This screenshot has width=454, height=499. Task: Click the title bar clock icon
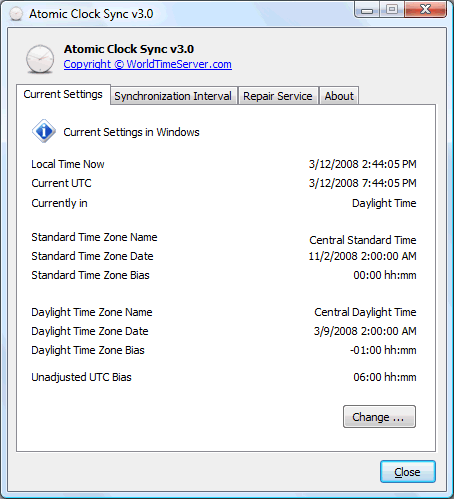15,14
